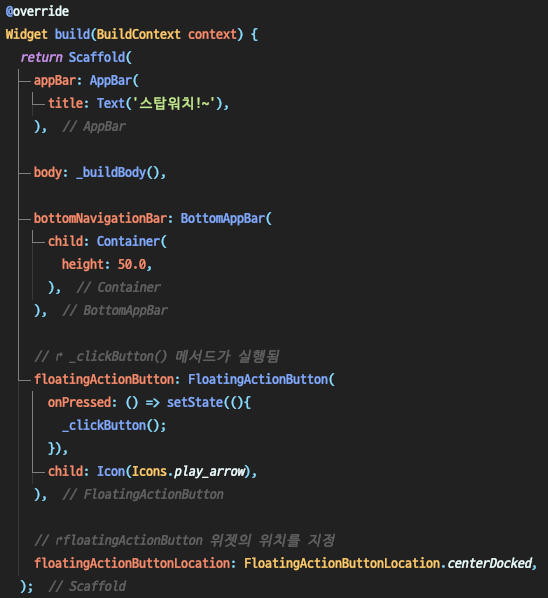
Task: Click the 'BottomAppBar(' constructor
Action: (226, 219)
